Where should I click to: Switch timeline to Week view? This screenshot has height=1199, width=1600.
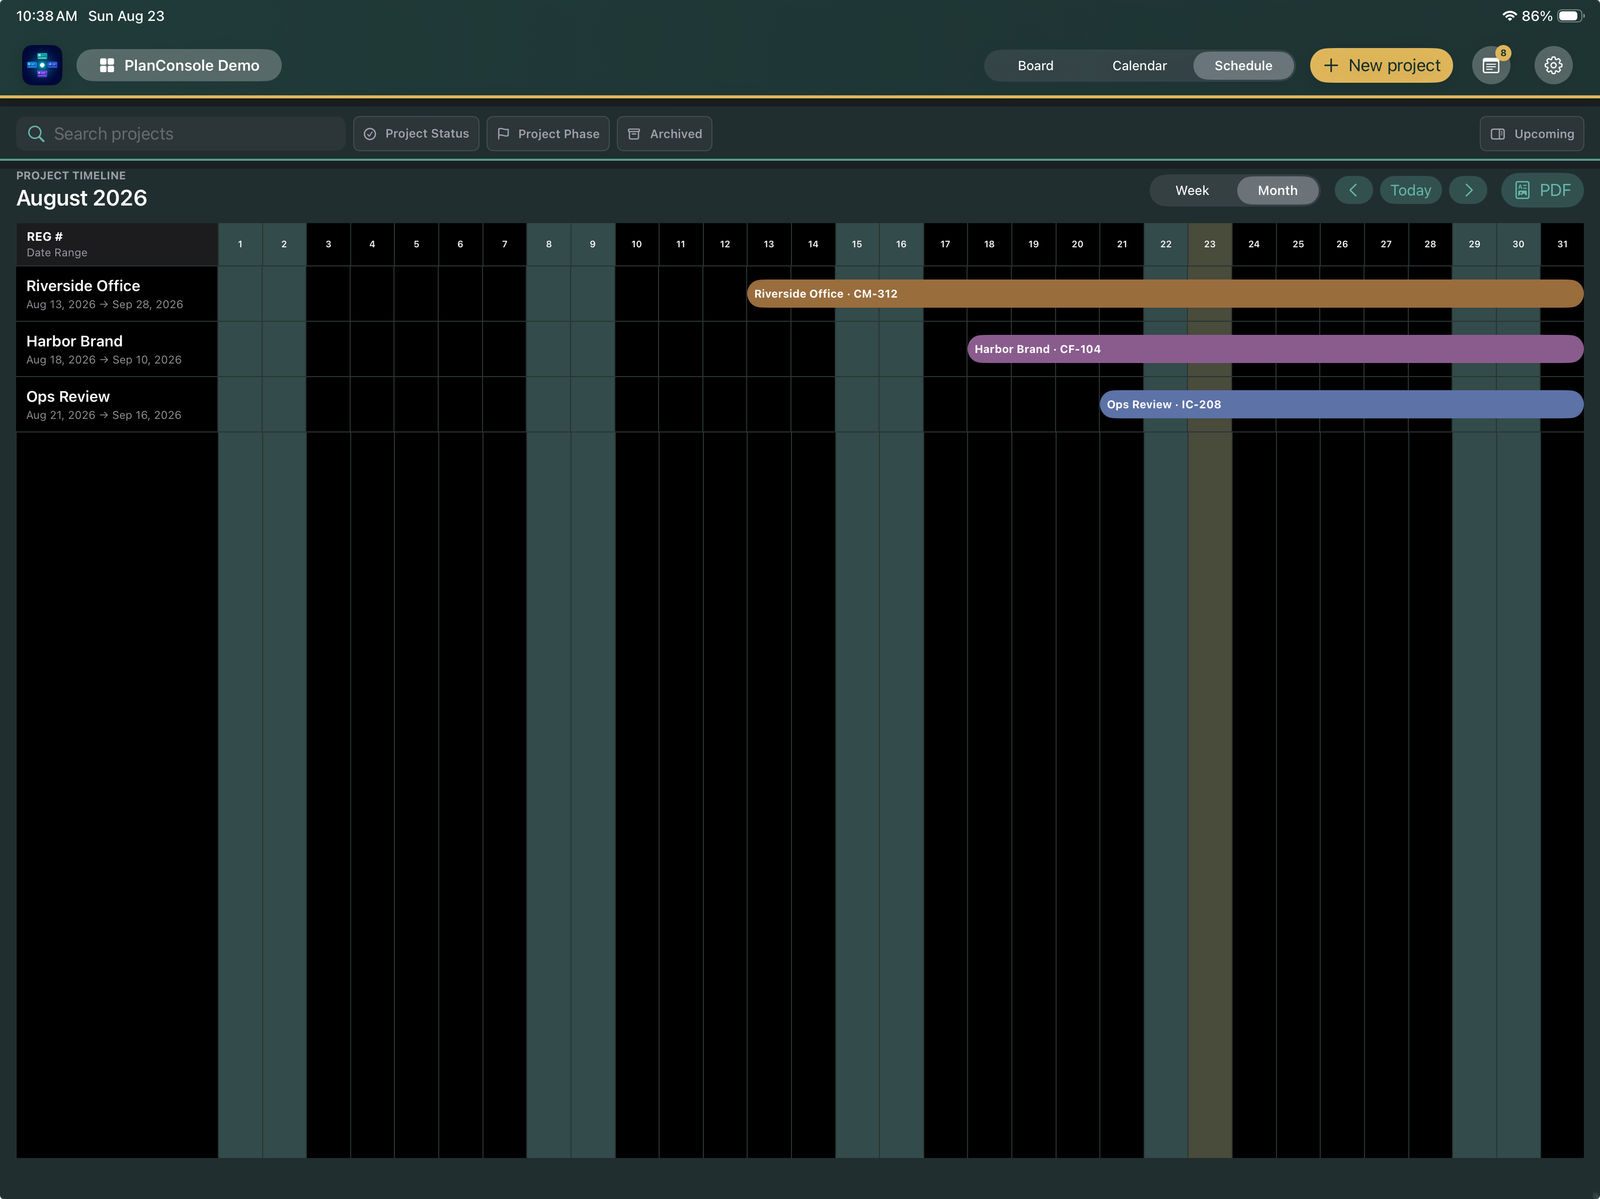click(x=1192, y=190)
